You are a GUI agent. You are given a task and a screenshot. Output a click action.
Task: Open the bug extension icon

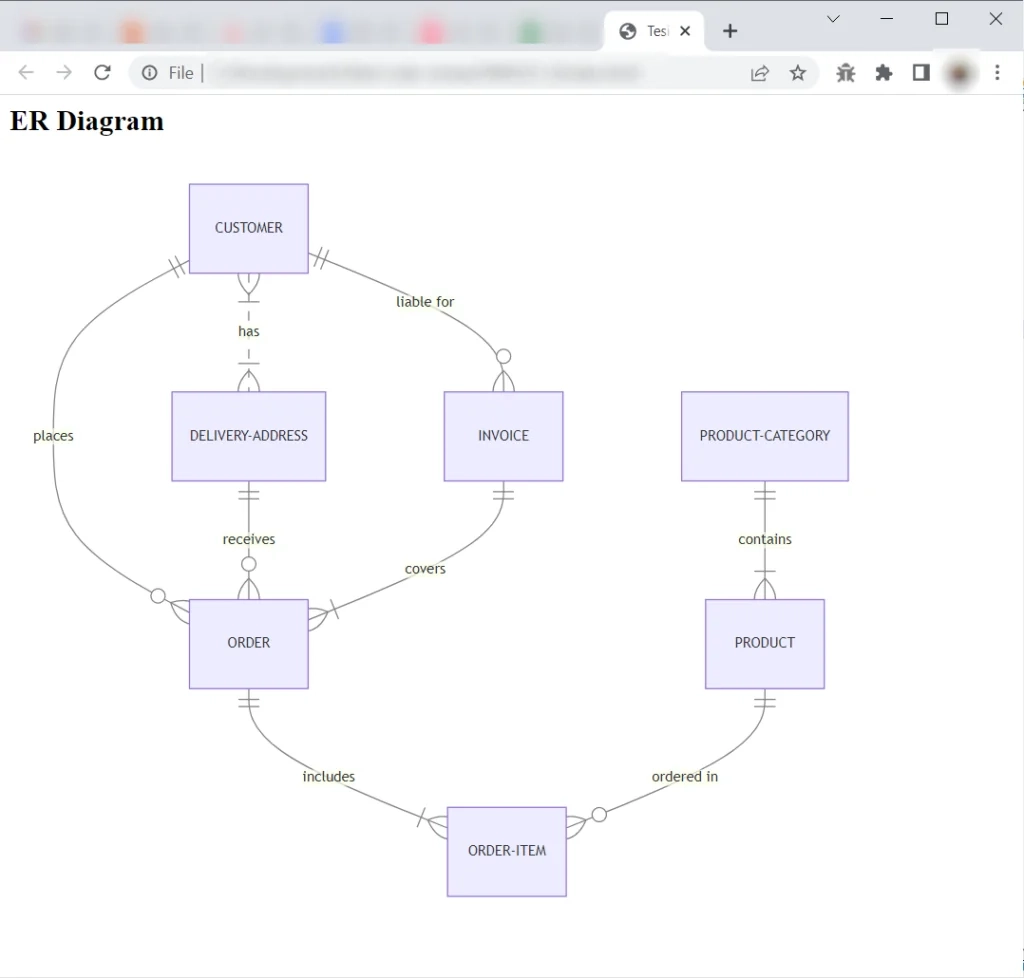[846, 72]
